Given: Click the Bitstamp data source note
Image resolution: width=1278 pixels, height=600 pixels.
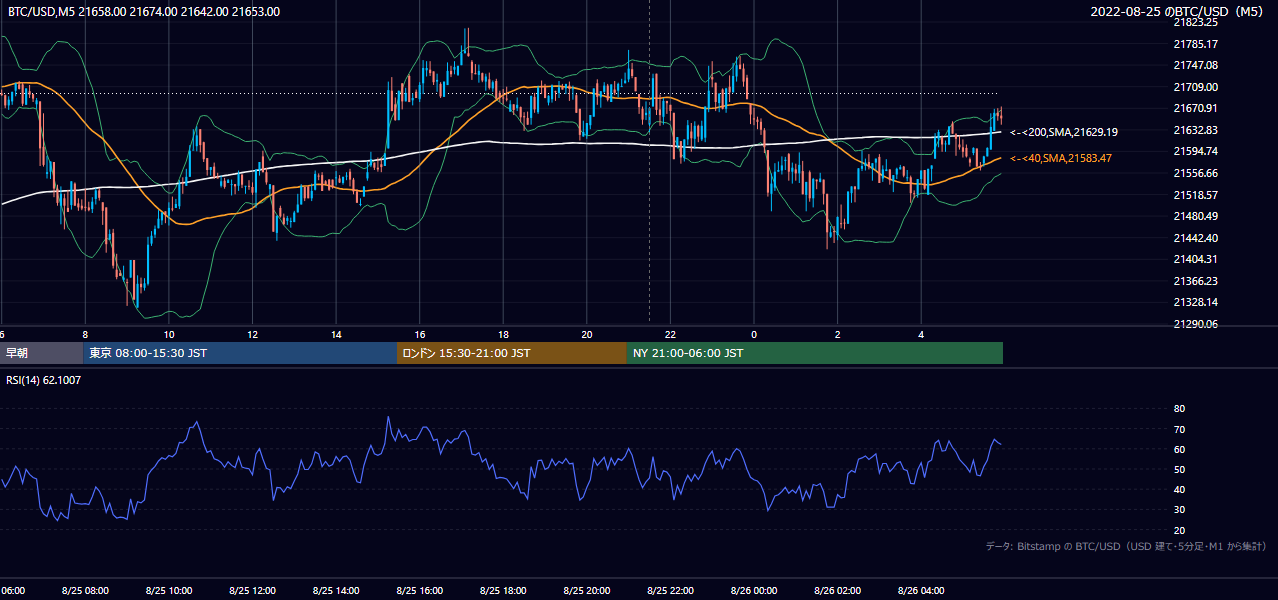Looking at the screenshot, I should pos(1126,546).
